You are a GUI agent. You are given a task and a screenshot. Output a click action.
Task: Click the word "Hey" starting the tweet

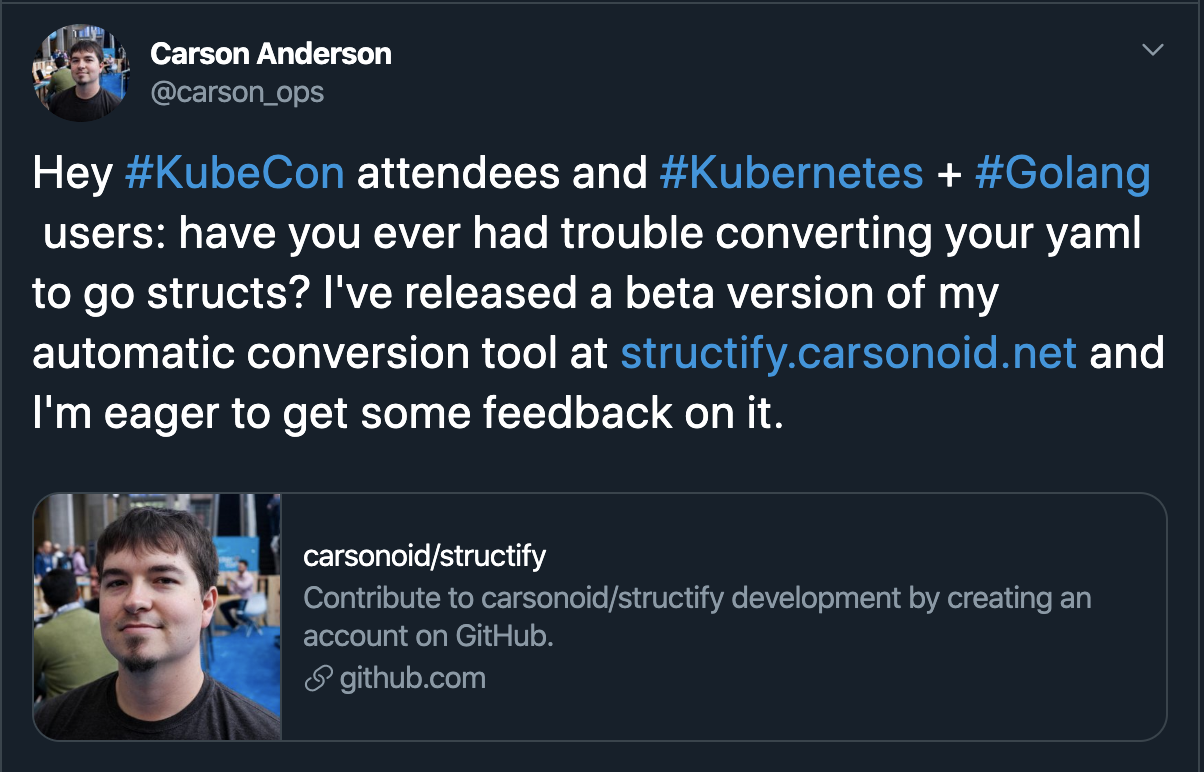pyautogui.click(x=72, y=174)
